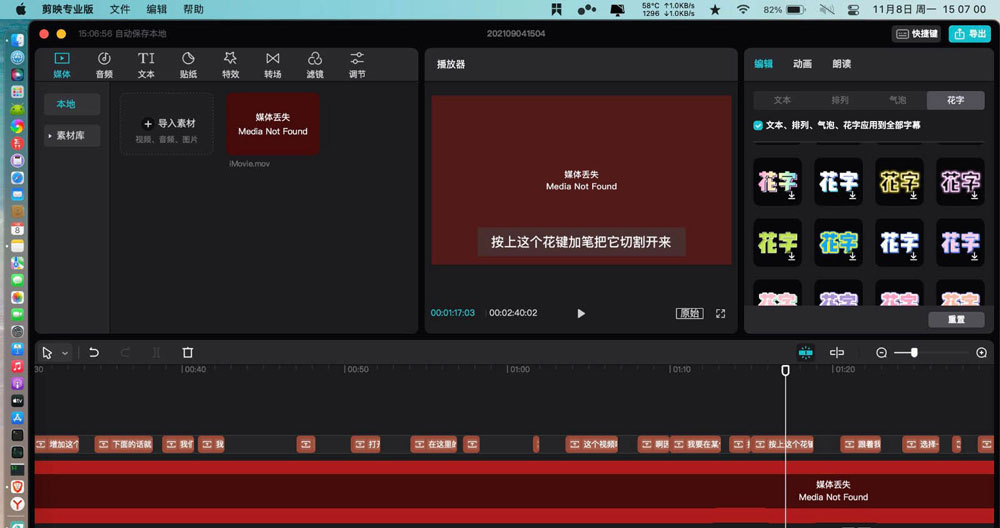The width and height of the screenshot is (1000, 528).
Task: Open Control Center from menu bar
Action: (853, 10)
